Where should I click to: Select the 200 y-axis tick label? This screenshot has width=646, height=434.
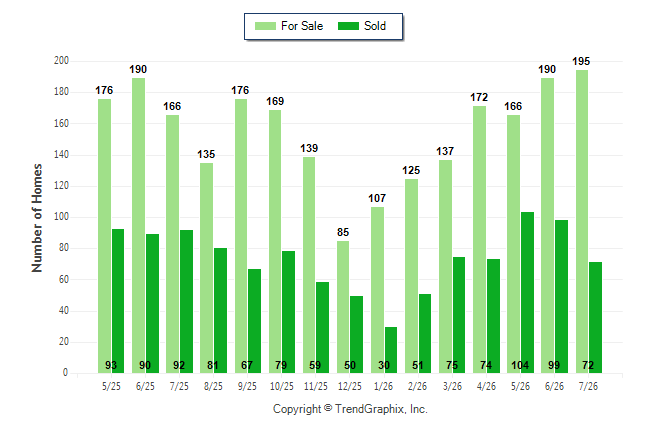61,61
